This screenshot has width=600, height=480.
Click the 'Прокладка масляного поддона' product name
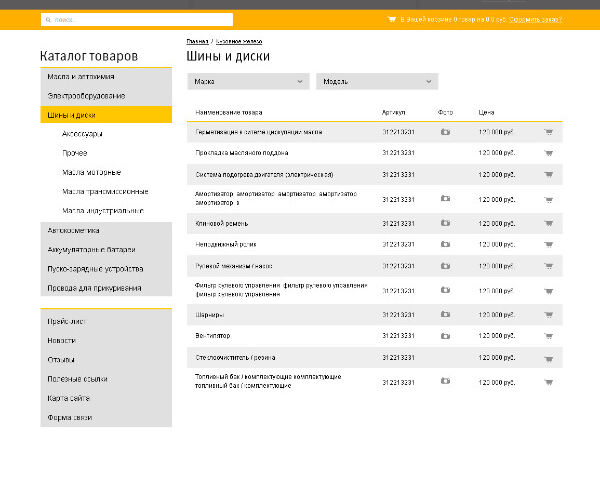(242, 153)
